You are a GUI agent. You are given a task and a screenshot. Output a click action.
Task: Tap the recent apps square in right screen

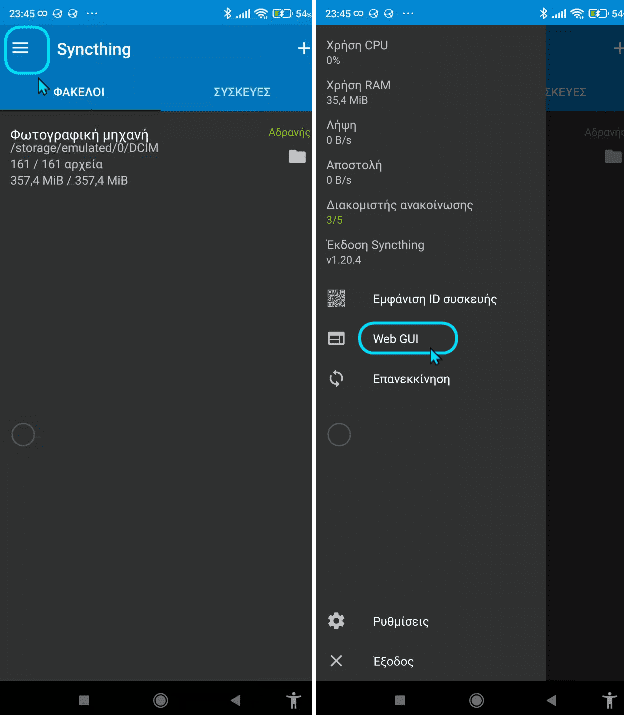(400, 700)
